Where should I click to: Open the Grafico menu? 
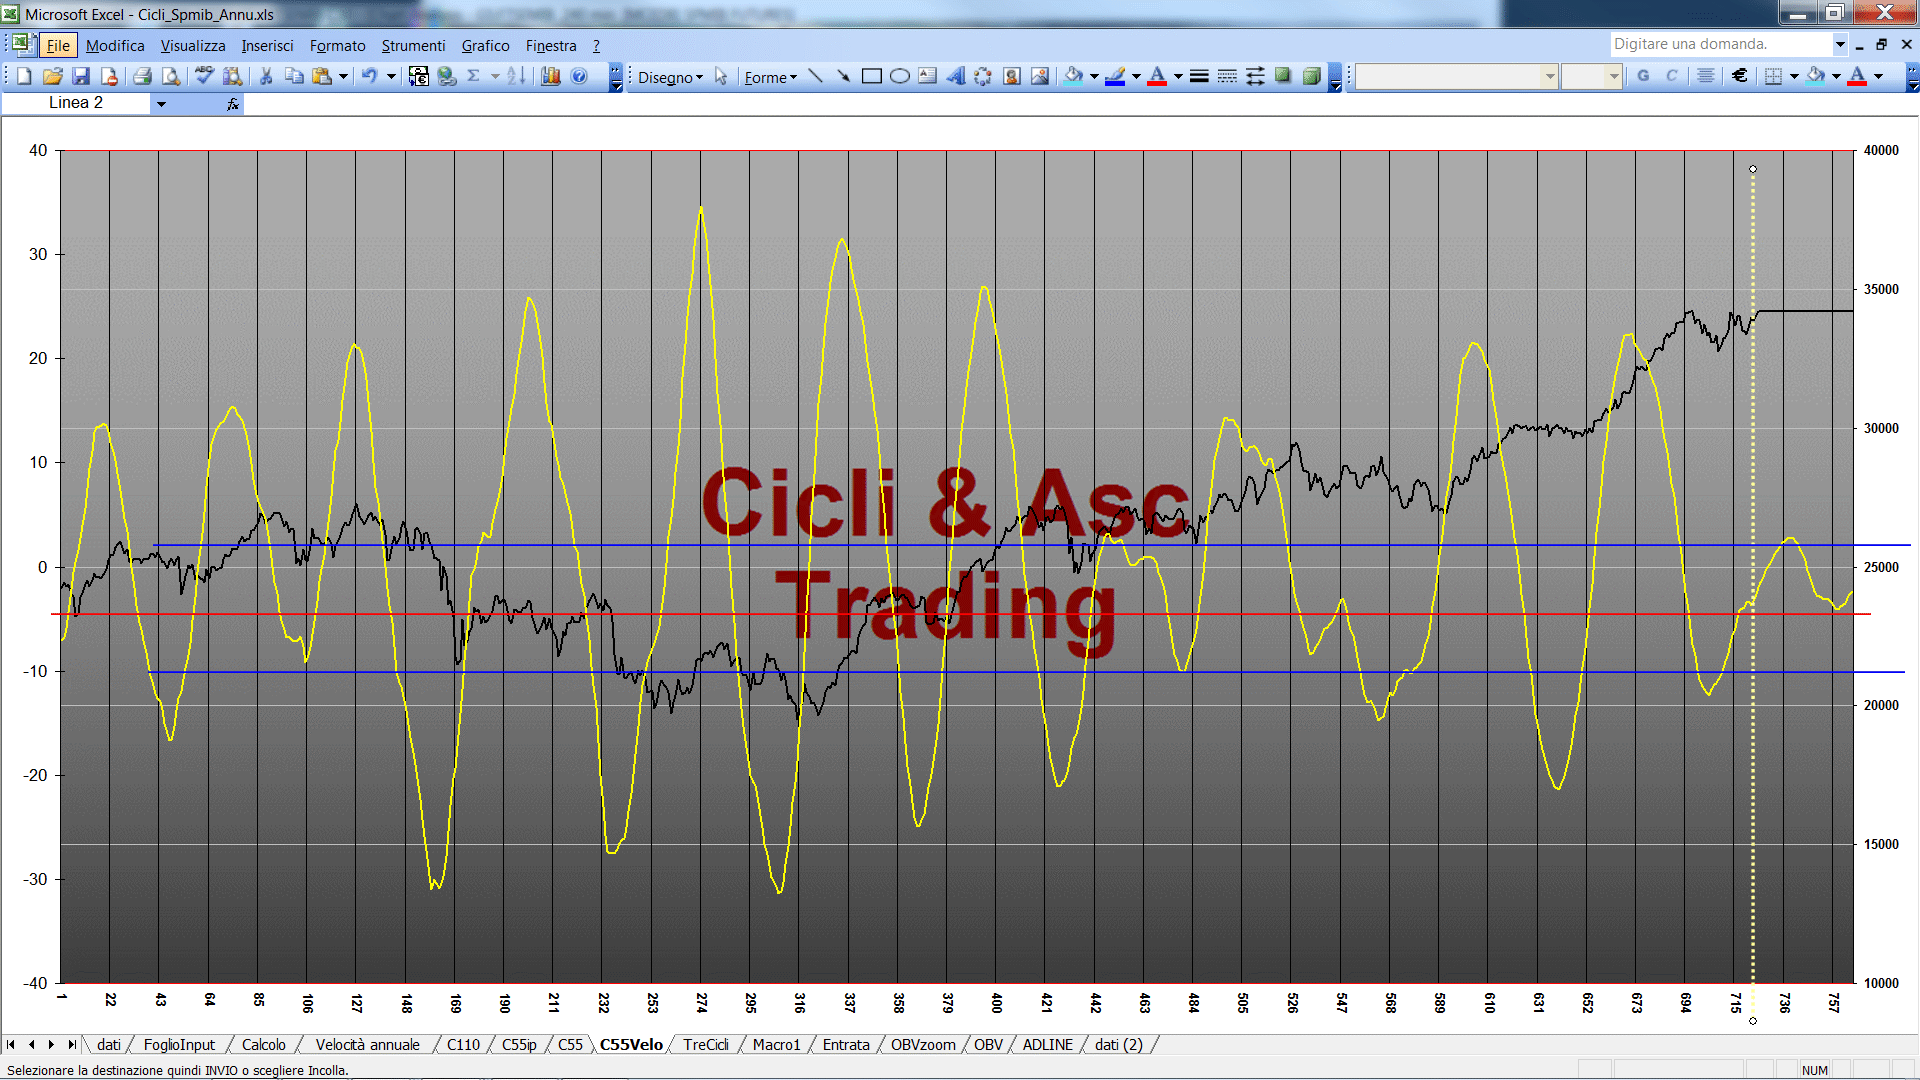click(x=485, y=45)
